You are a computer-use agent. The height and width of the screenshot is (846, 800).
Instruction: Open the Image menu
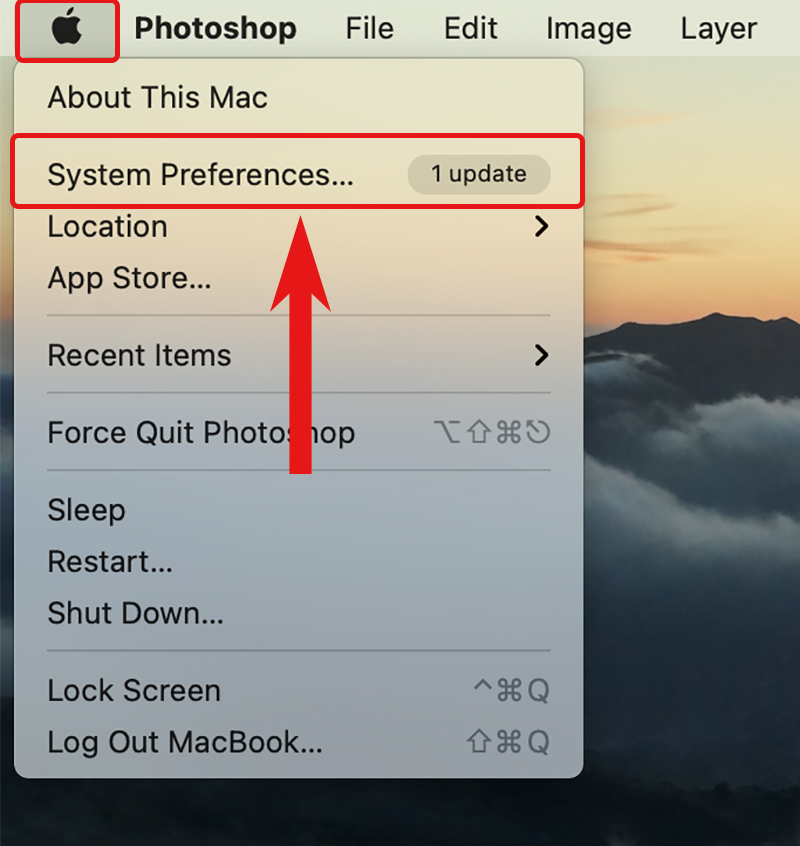[588, 29]
